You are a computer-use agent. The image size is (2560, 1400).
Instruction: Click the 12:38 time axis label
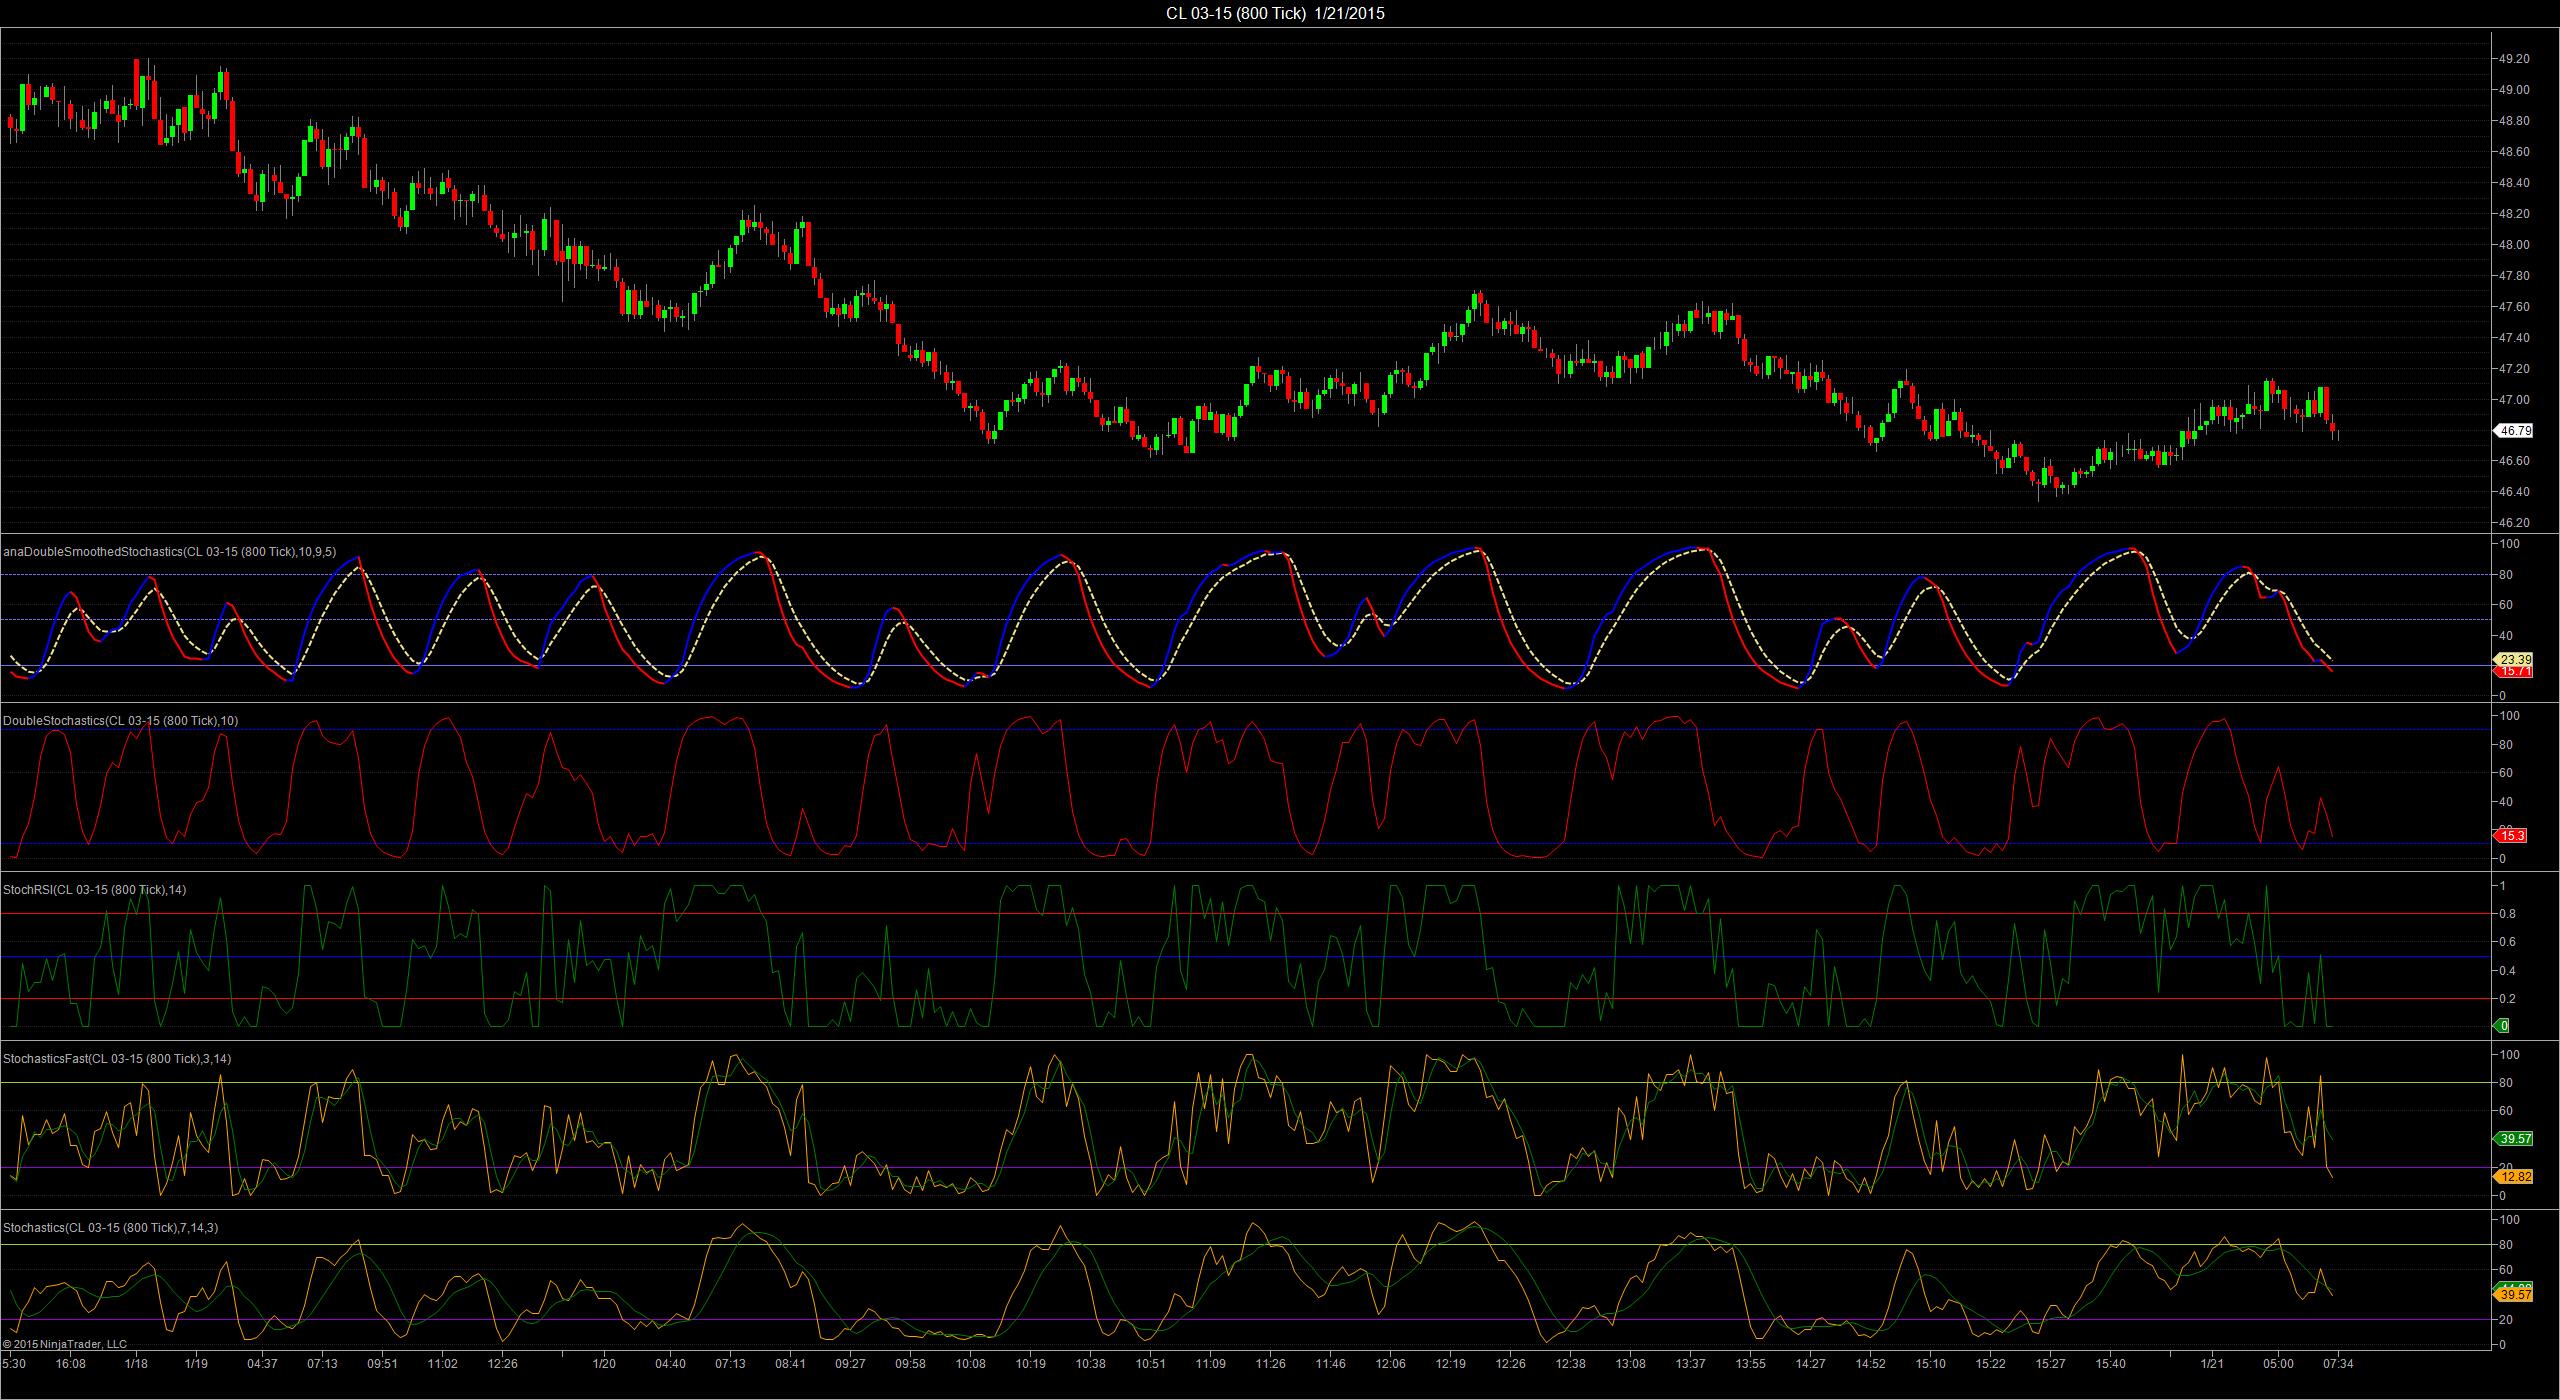[x=1570, y=1363]
